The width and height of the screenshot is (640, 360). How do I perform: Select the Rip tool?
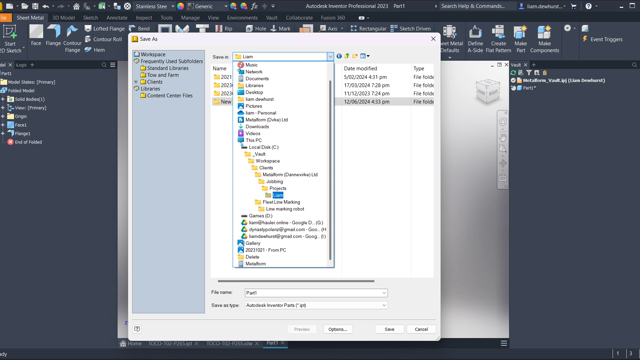click(x=224, y=29)
